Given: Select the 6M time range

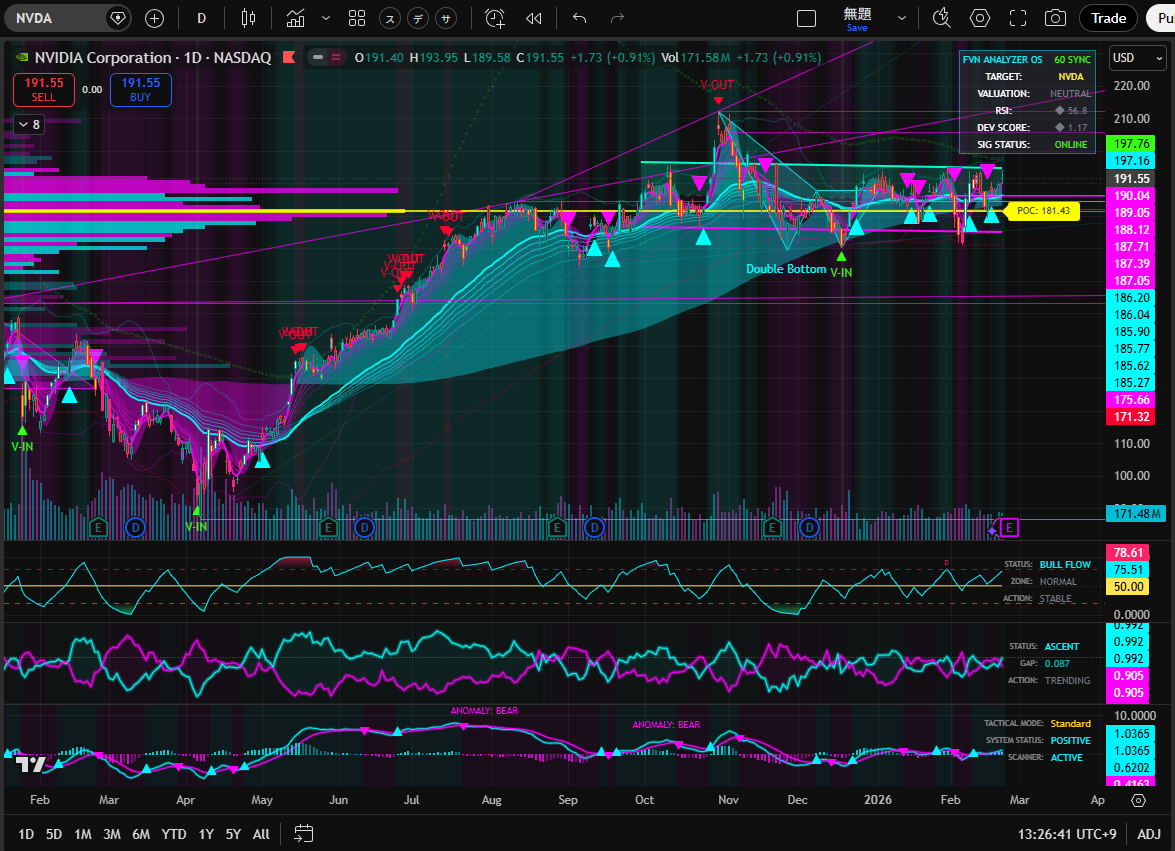Looking at the screenshot, I should click(x=141, y=834).
